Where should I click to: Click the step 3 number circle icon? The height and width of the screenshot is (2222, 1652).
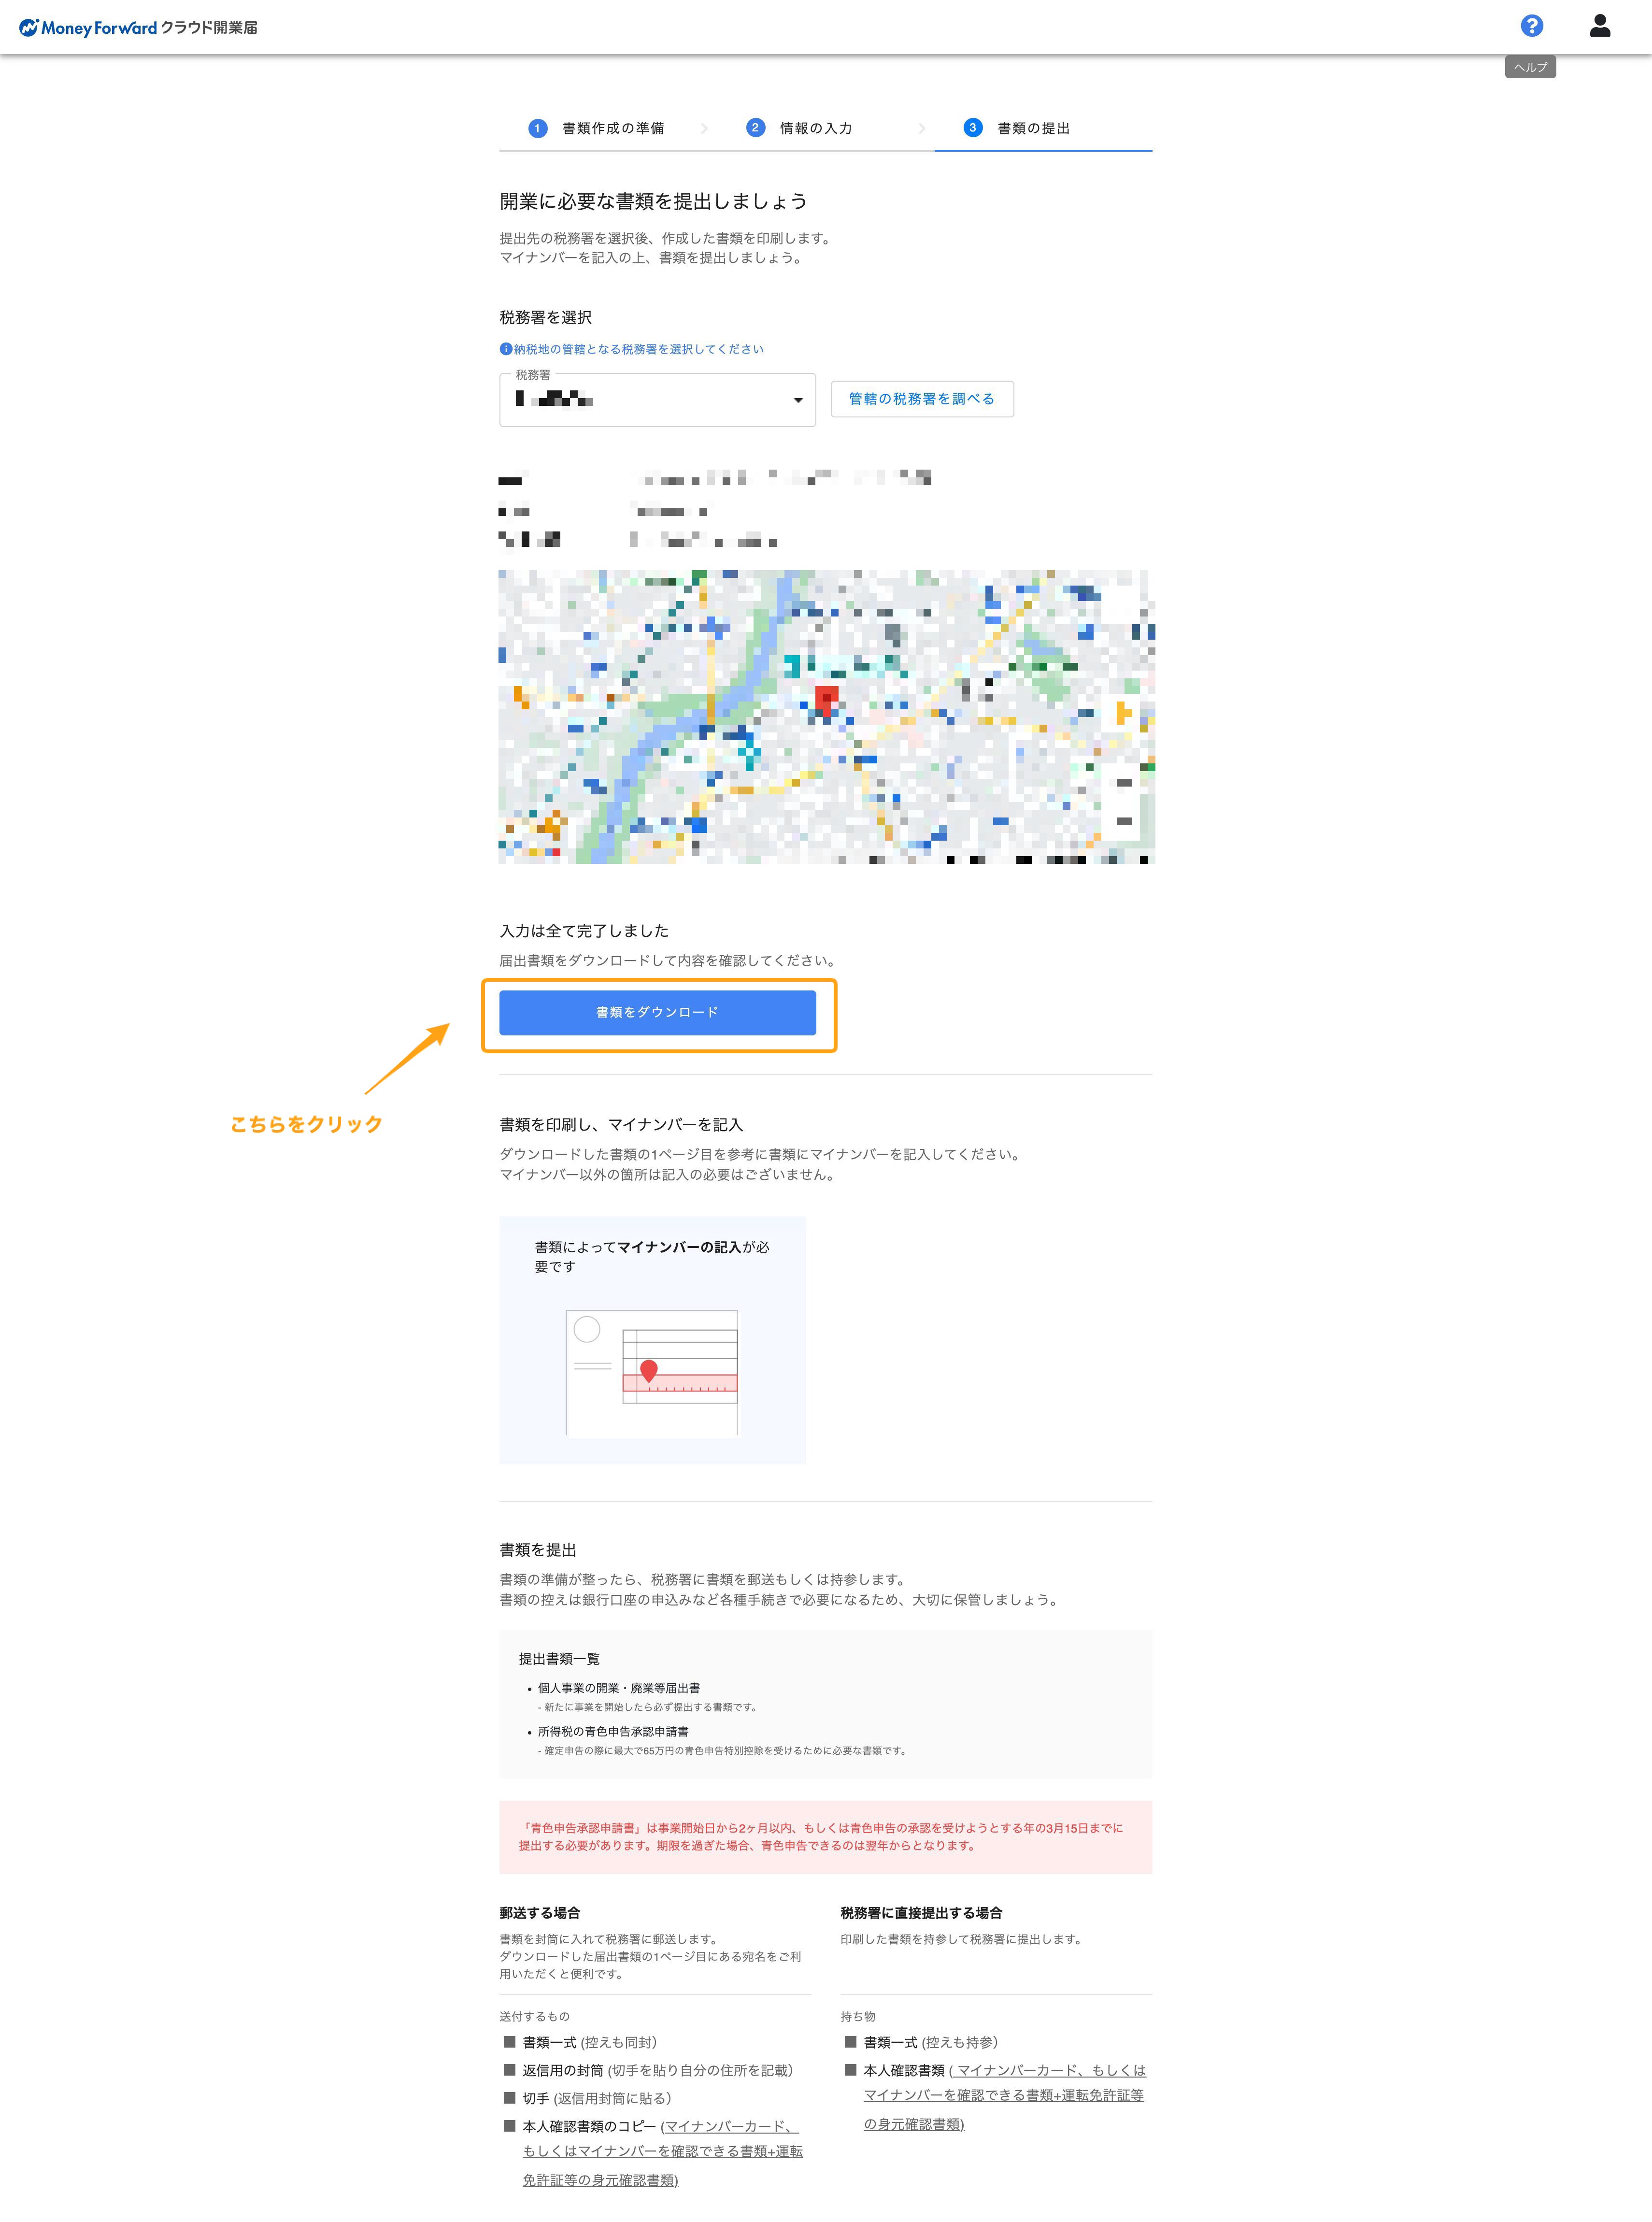point(973,128)
